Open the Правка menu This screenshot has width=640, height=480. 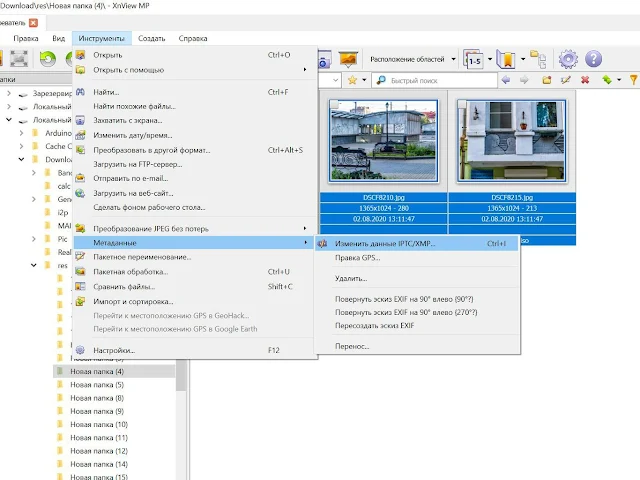[x=26, y=38]
